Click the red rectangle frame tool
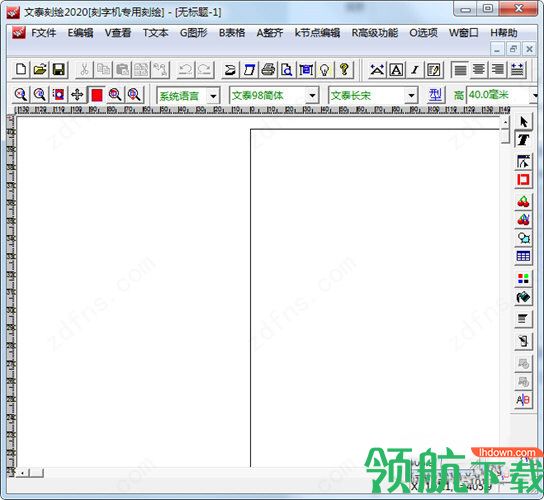Viewport: 544px width, 500px height. [523, 180]
